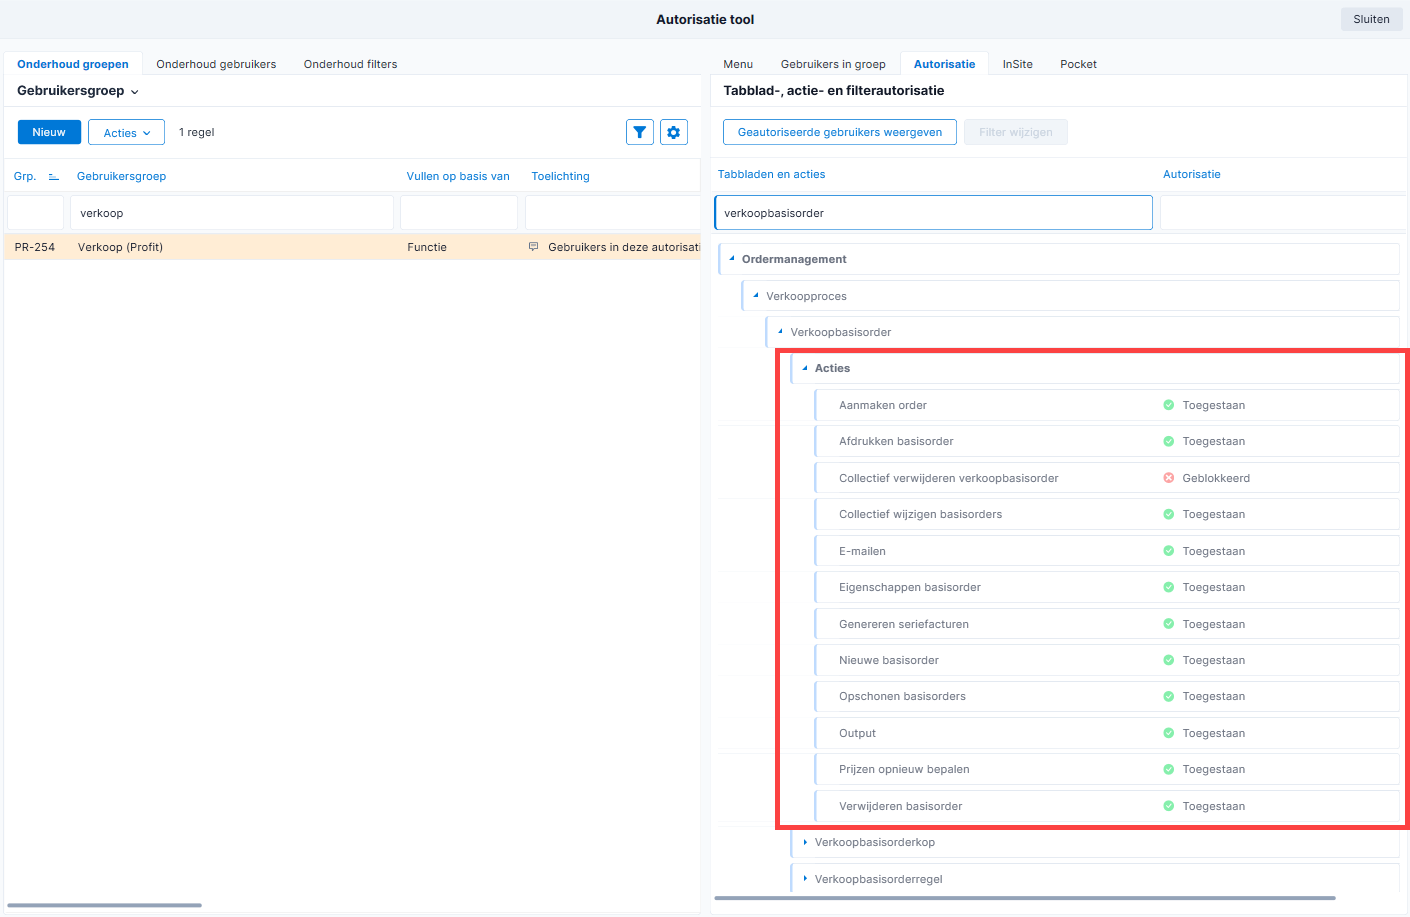The height and width of the screenshot is (917, 1410).
Task: Switch to the Onderhoud gebruikers tab
Action: tap(216, 64)
